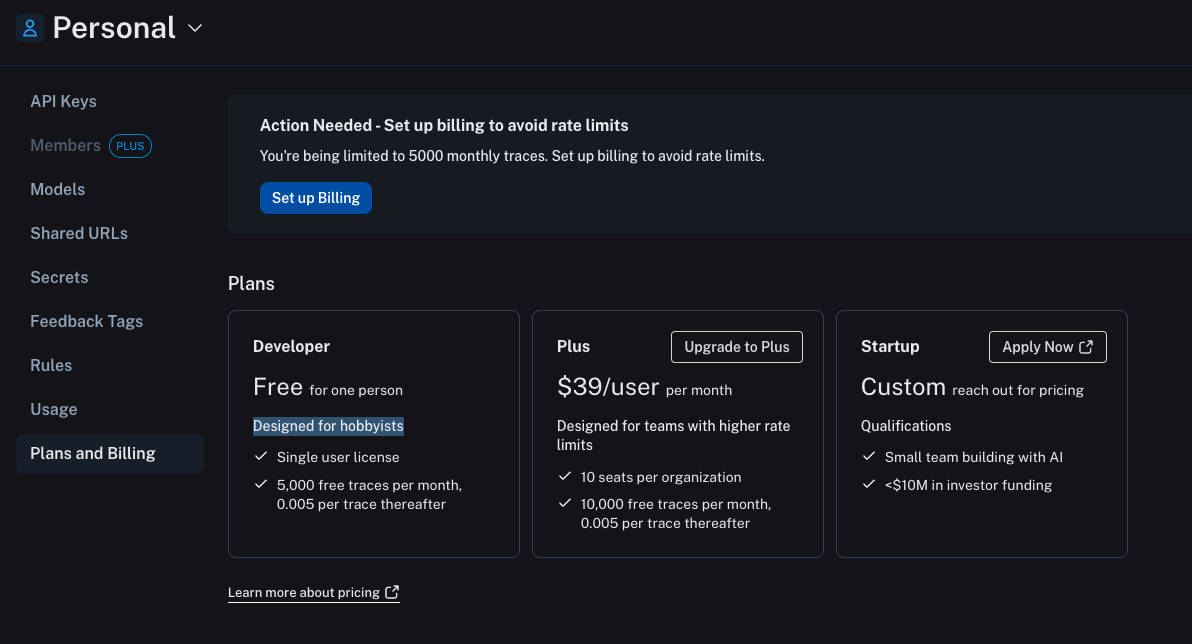This screenshot has height=644, width=1192.
Task: Open the API Keys settings section
Action: pyautogui.click(x=63, y=101)
